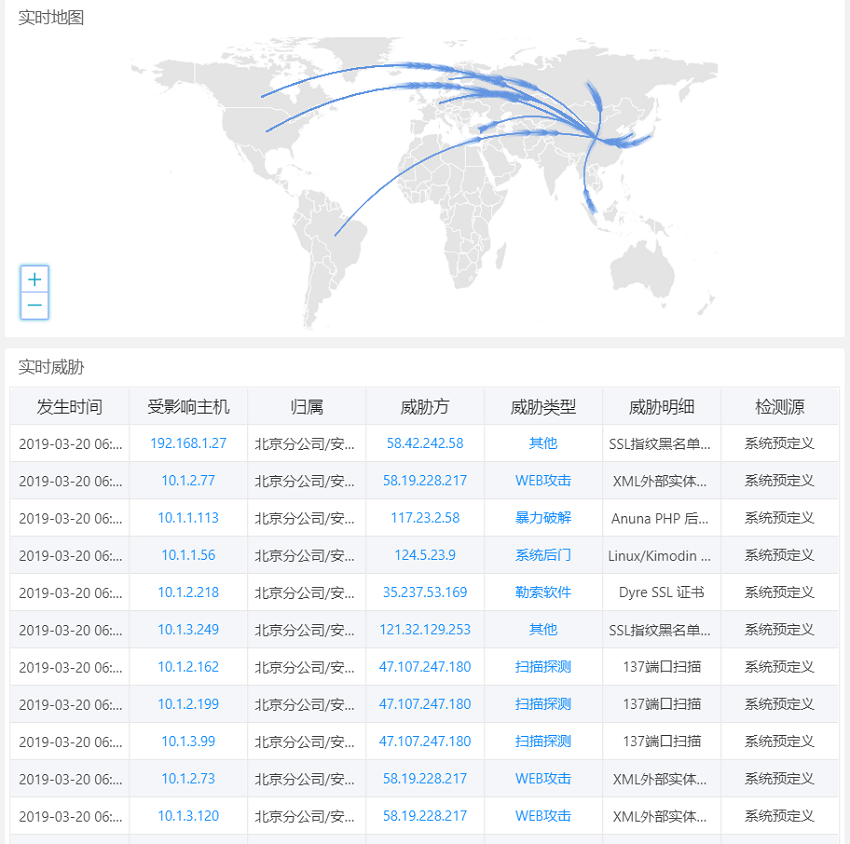850x844 pixels.
Task: Click threat source 58.42.242.58
Action: tap(425, 443)
